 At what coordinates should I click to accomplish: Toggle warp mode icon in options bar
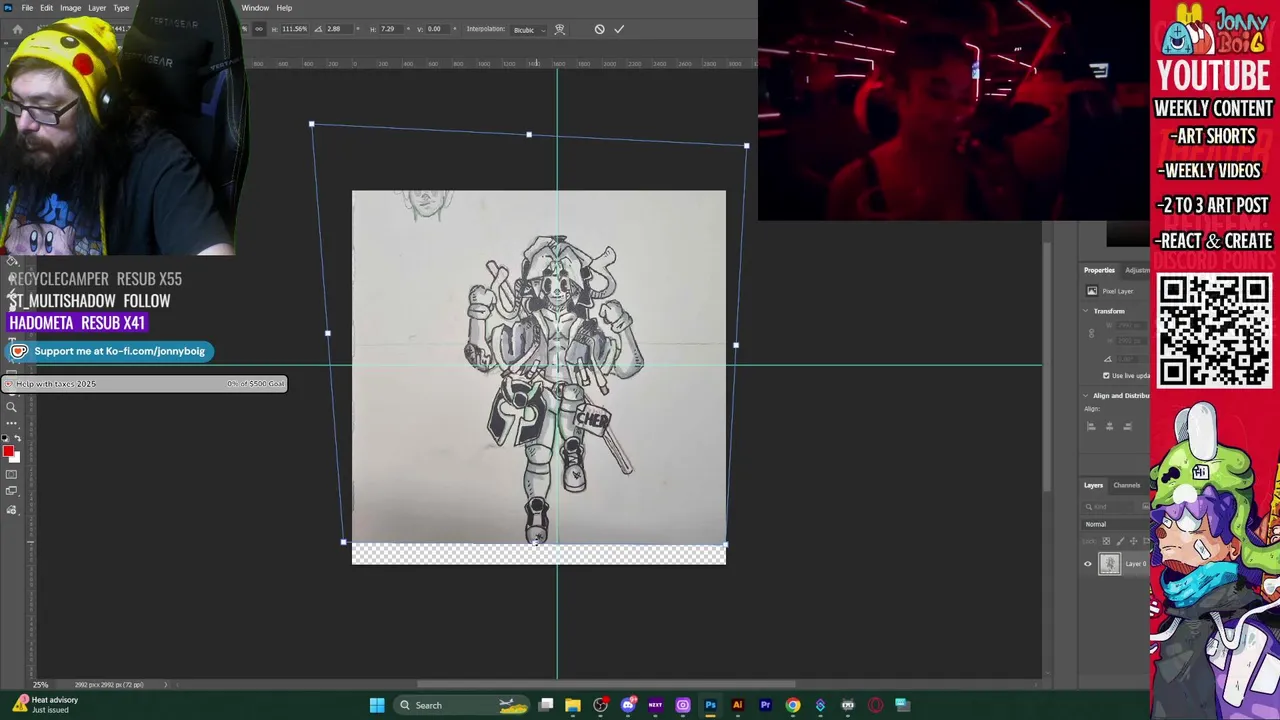560,29
